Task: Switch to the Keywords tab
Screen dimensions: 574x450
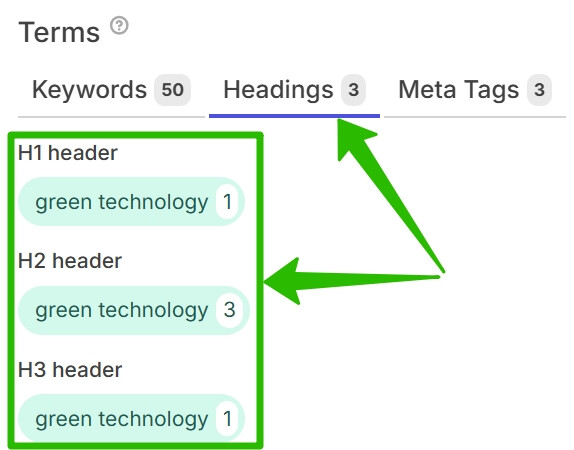Action: coord(111,90)
